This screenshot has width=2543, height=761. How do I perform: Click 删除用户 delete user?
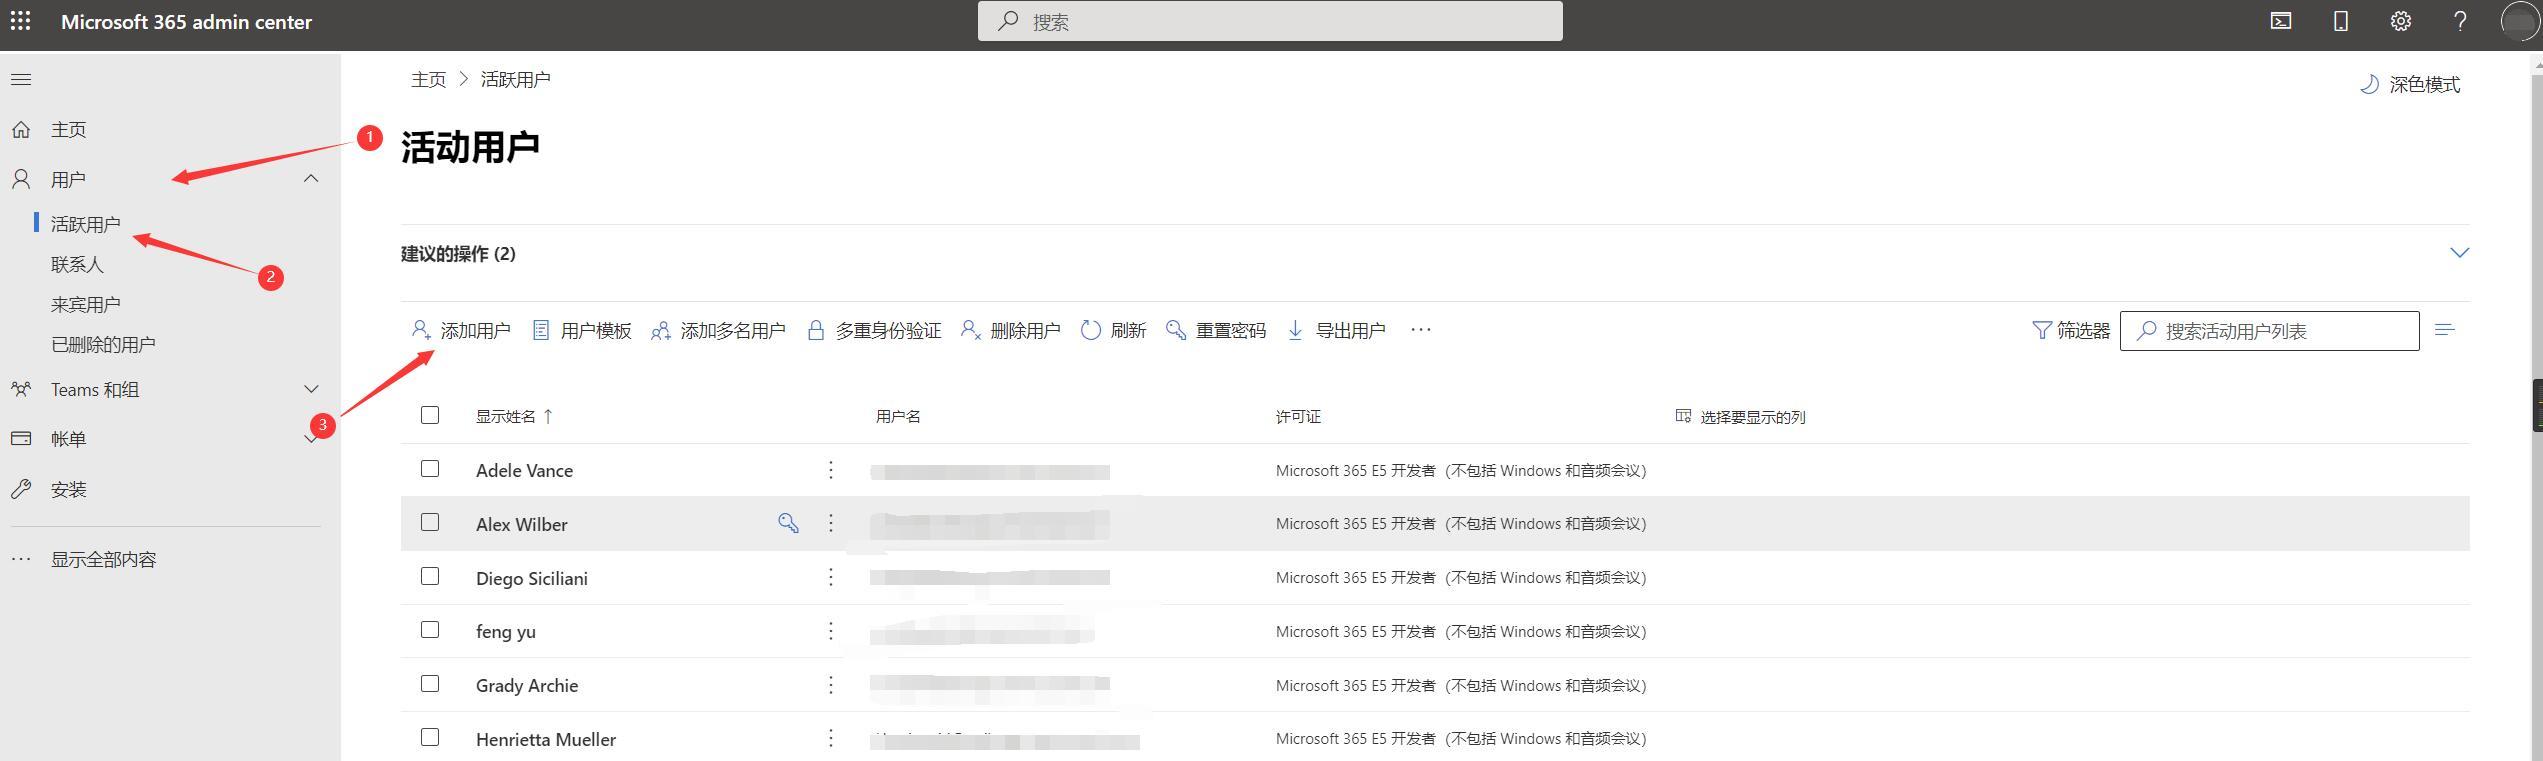pos(1010,330)
